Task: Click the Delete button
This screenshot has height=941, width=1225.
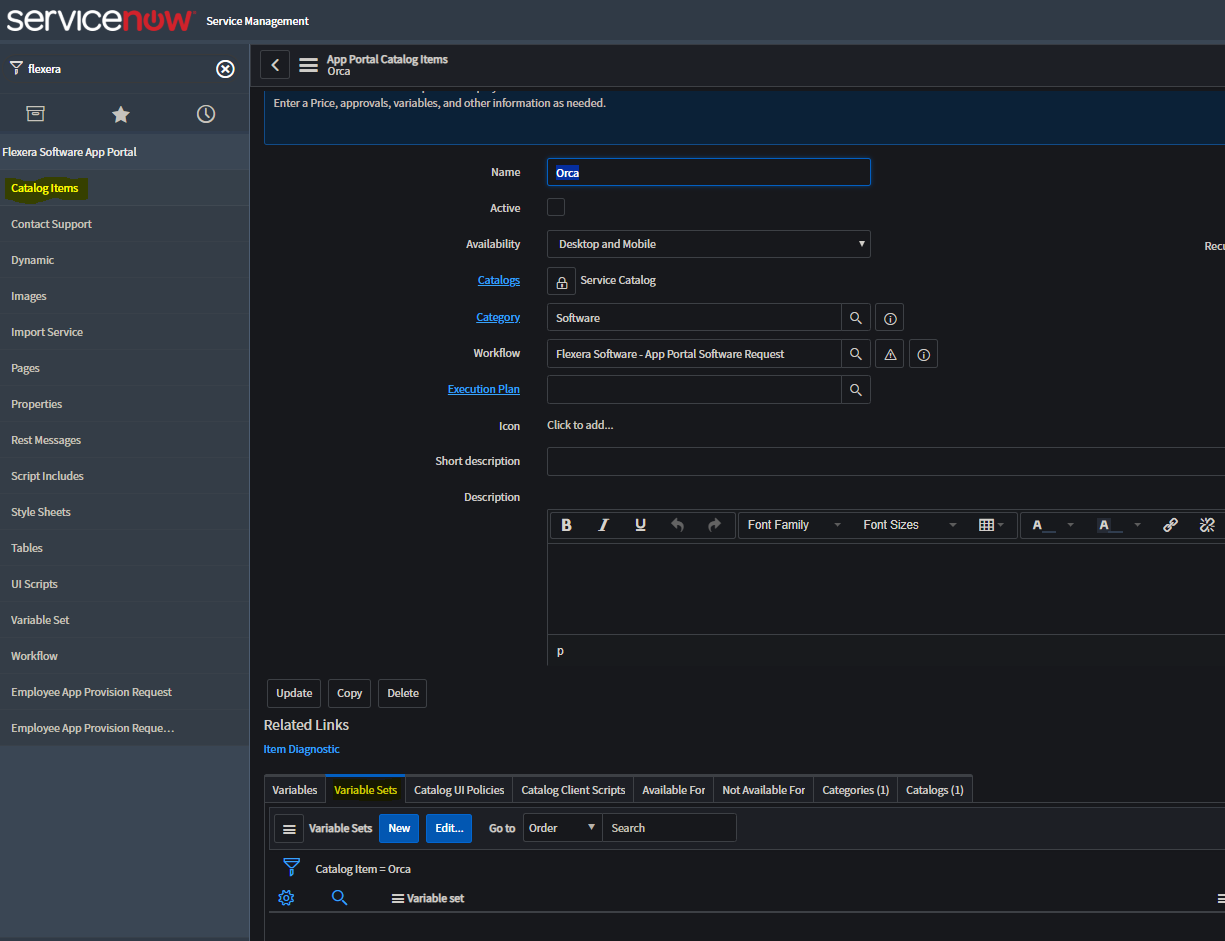Action: [x=403, y=693]
